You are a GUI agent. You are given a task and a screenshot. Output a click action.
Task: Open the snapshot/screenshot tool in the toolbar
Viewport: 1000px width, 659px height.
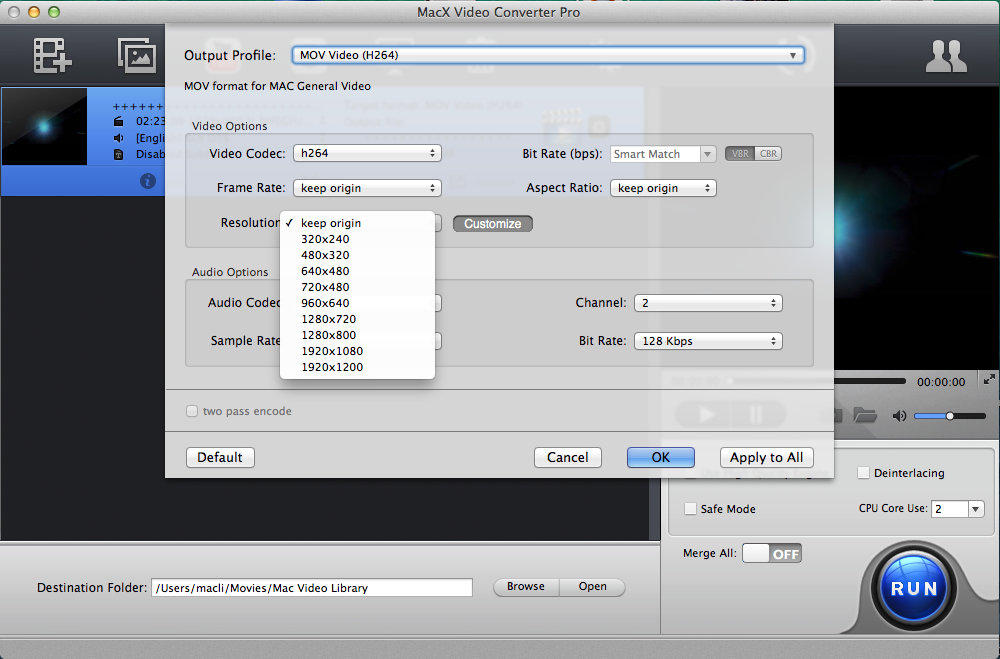[136, 56]
